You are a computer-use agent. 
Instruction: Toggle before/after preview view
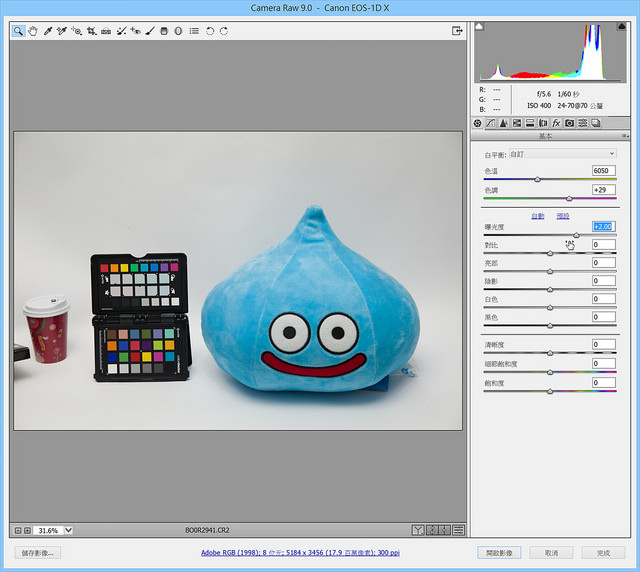(418, 530)
